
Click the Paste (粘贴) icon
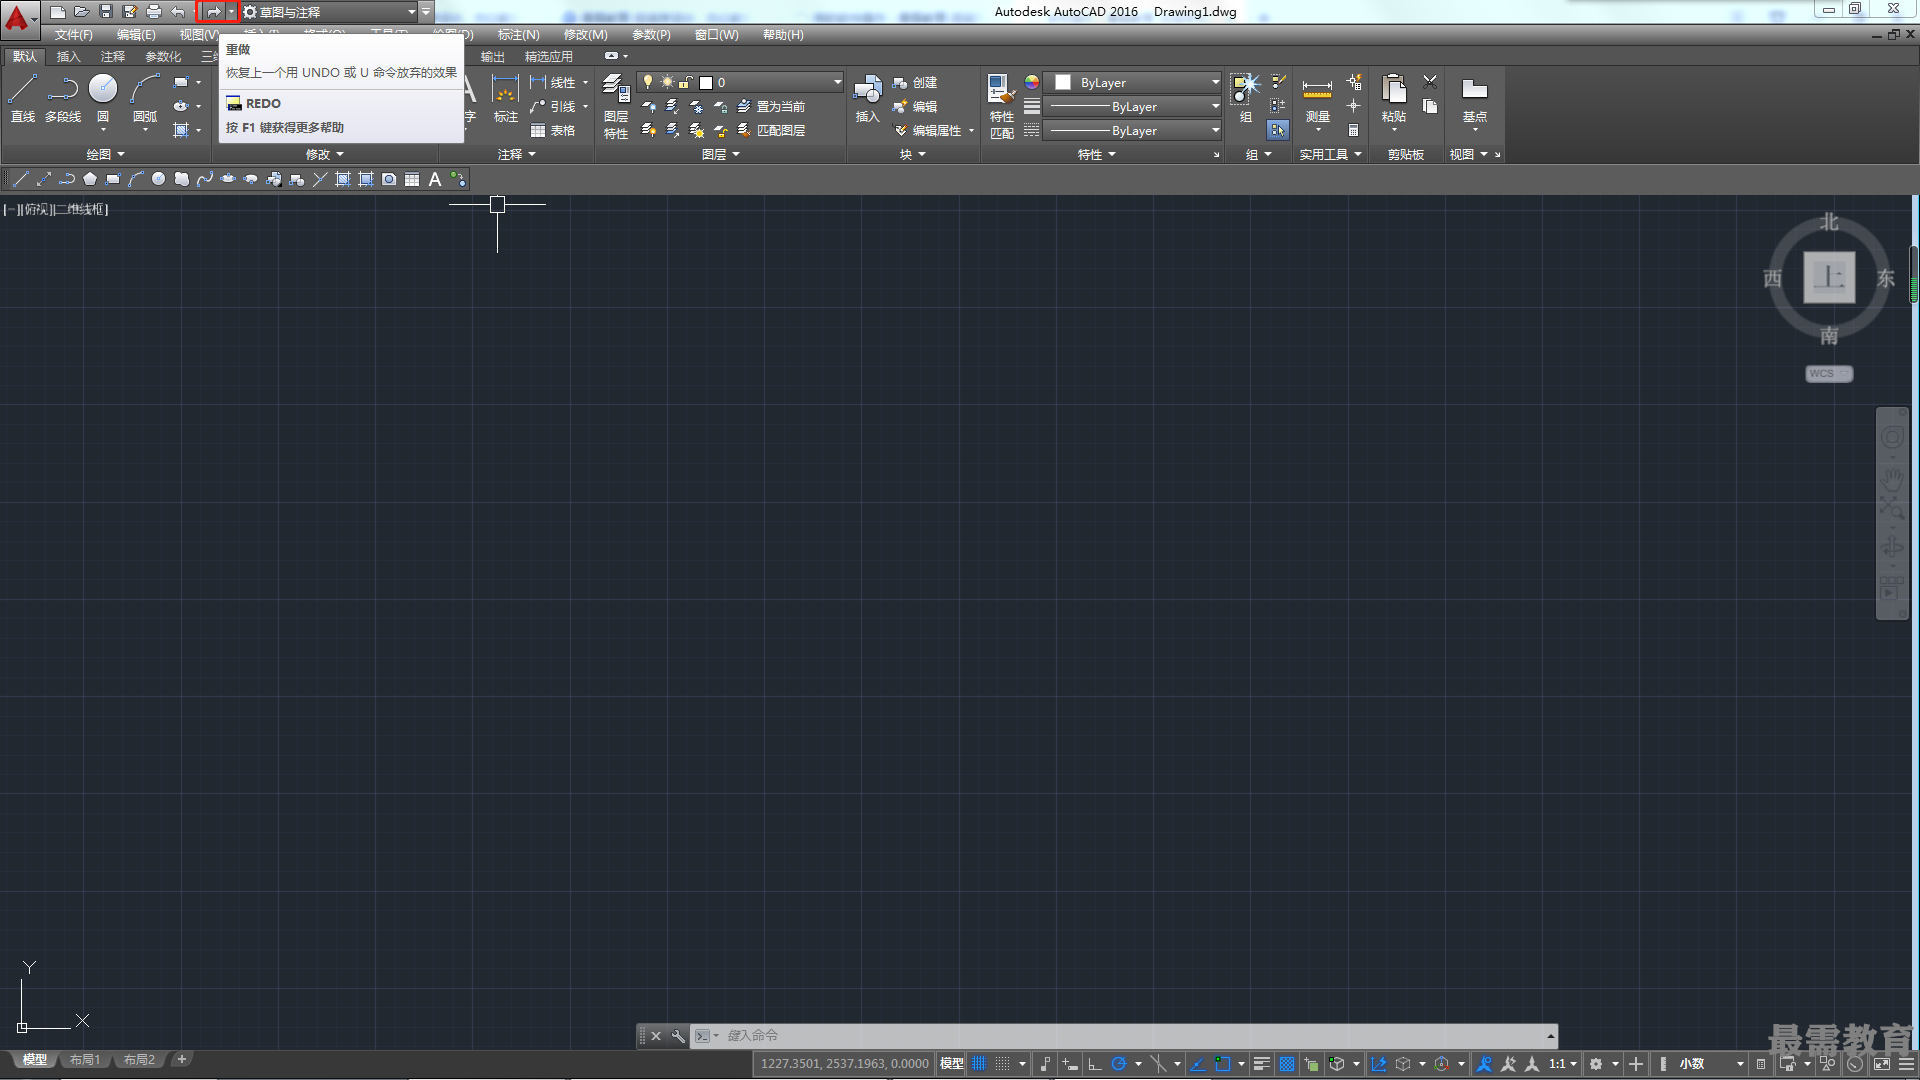click(x=1393, y=98)
